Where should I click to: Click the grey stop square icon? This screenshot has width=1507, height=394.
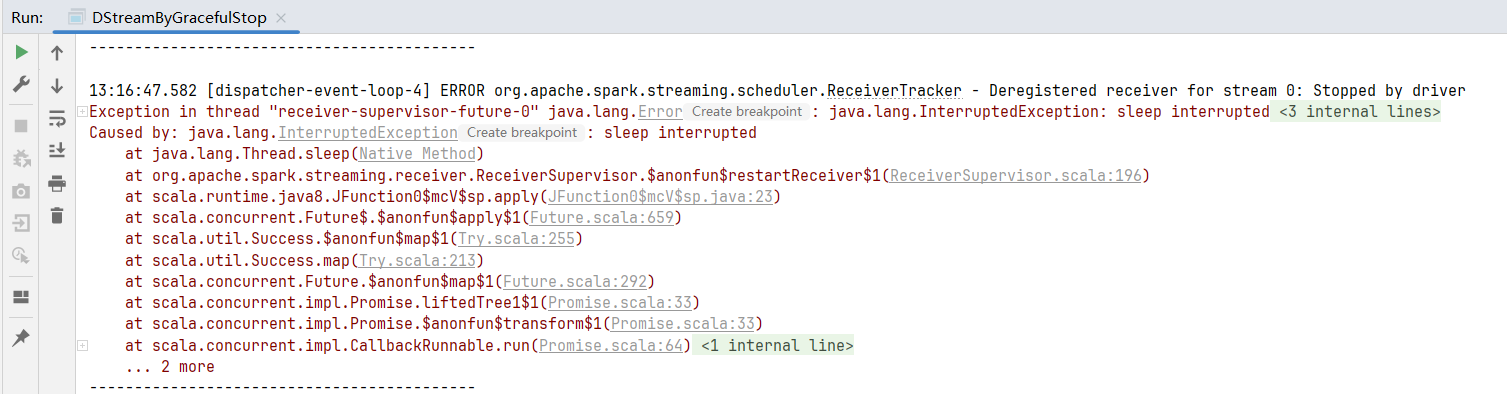pyautogui.click(x=21, y=127)
